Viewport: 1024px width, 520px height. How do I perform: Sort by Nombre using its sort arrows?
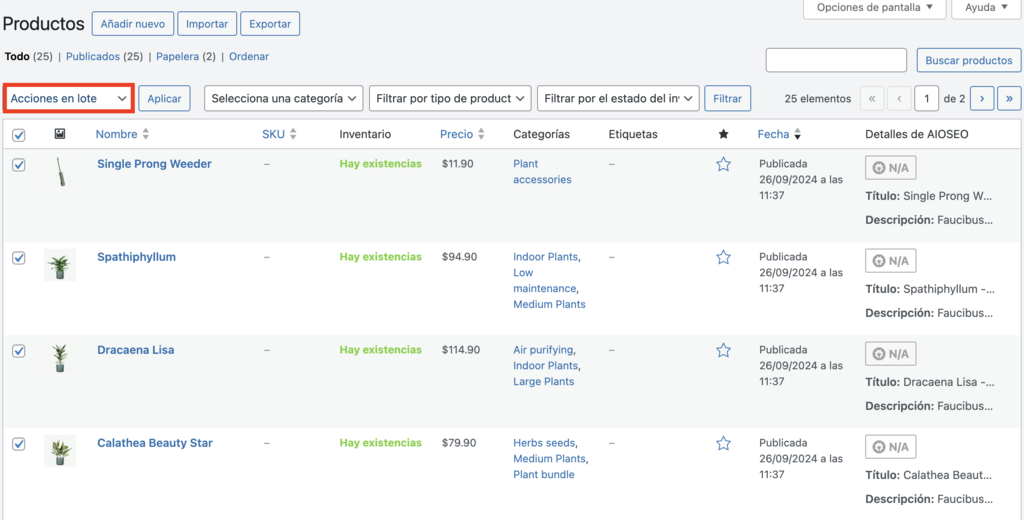146,134
